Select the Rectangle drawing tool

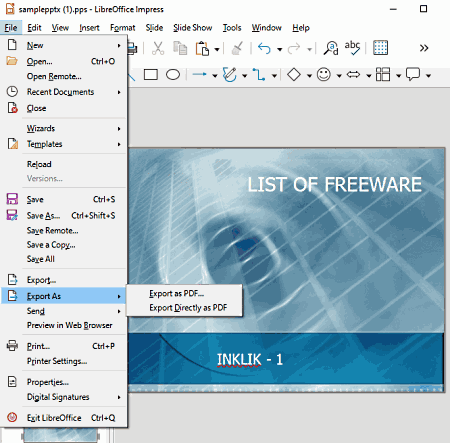point(151,75)
